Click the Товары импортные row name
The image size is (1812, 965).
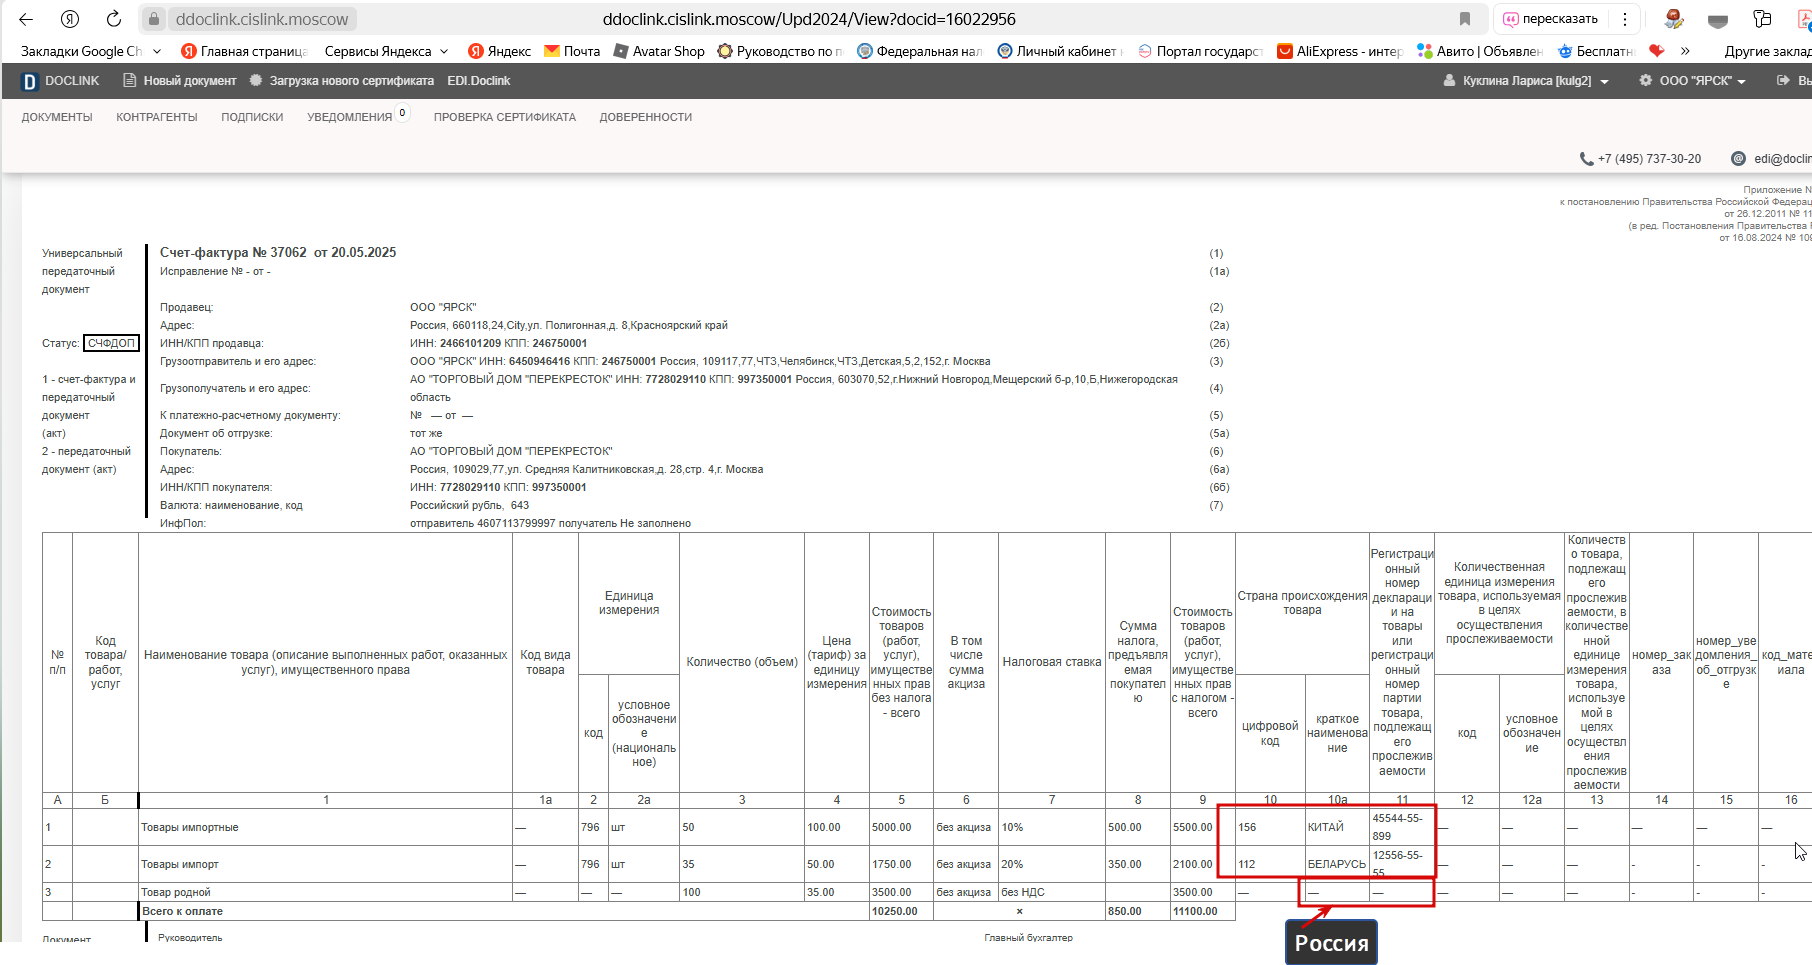click(190, 828)
